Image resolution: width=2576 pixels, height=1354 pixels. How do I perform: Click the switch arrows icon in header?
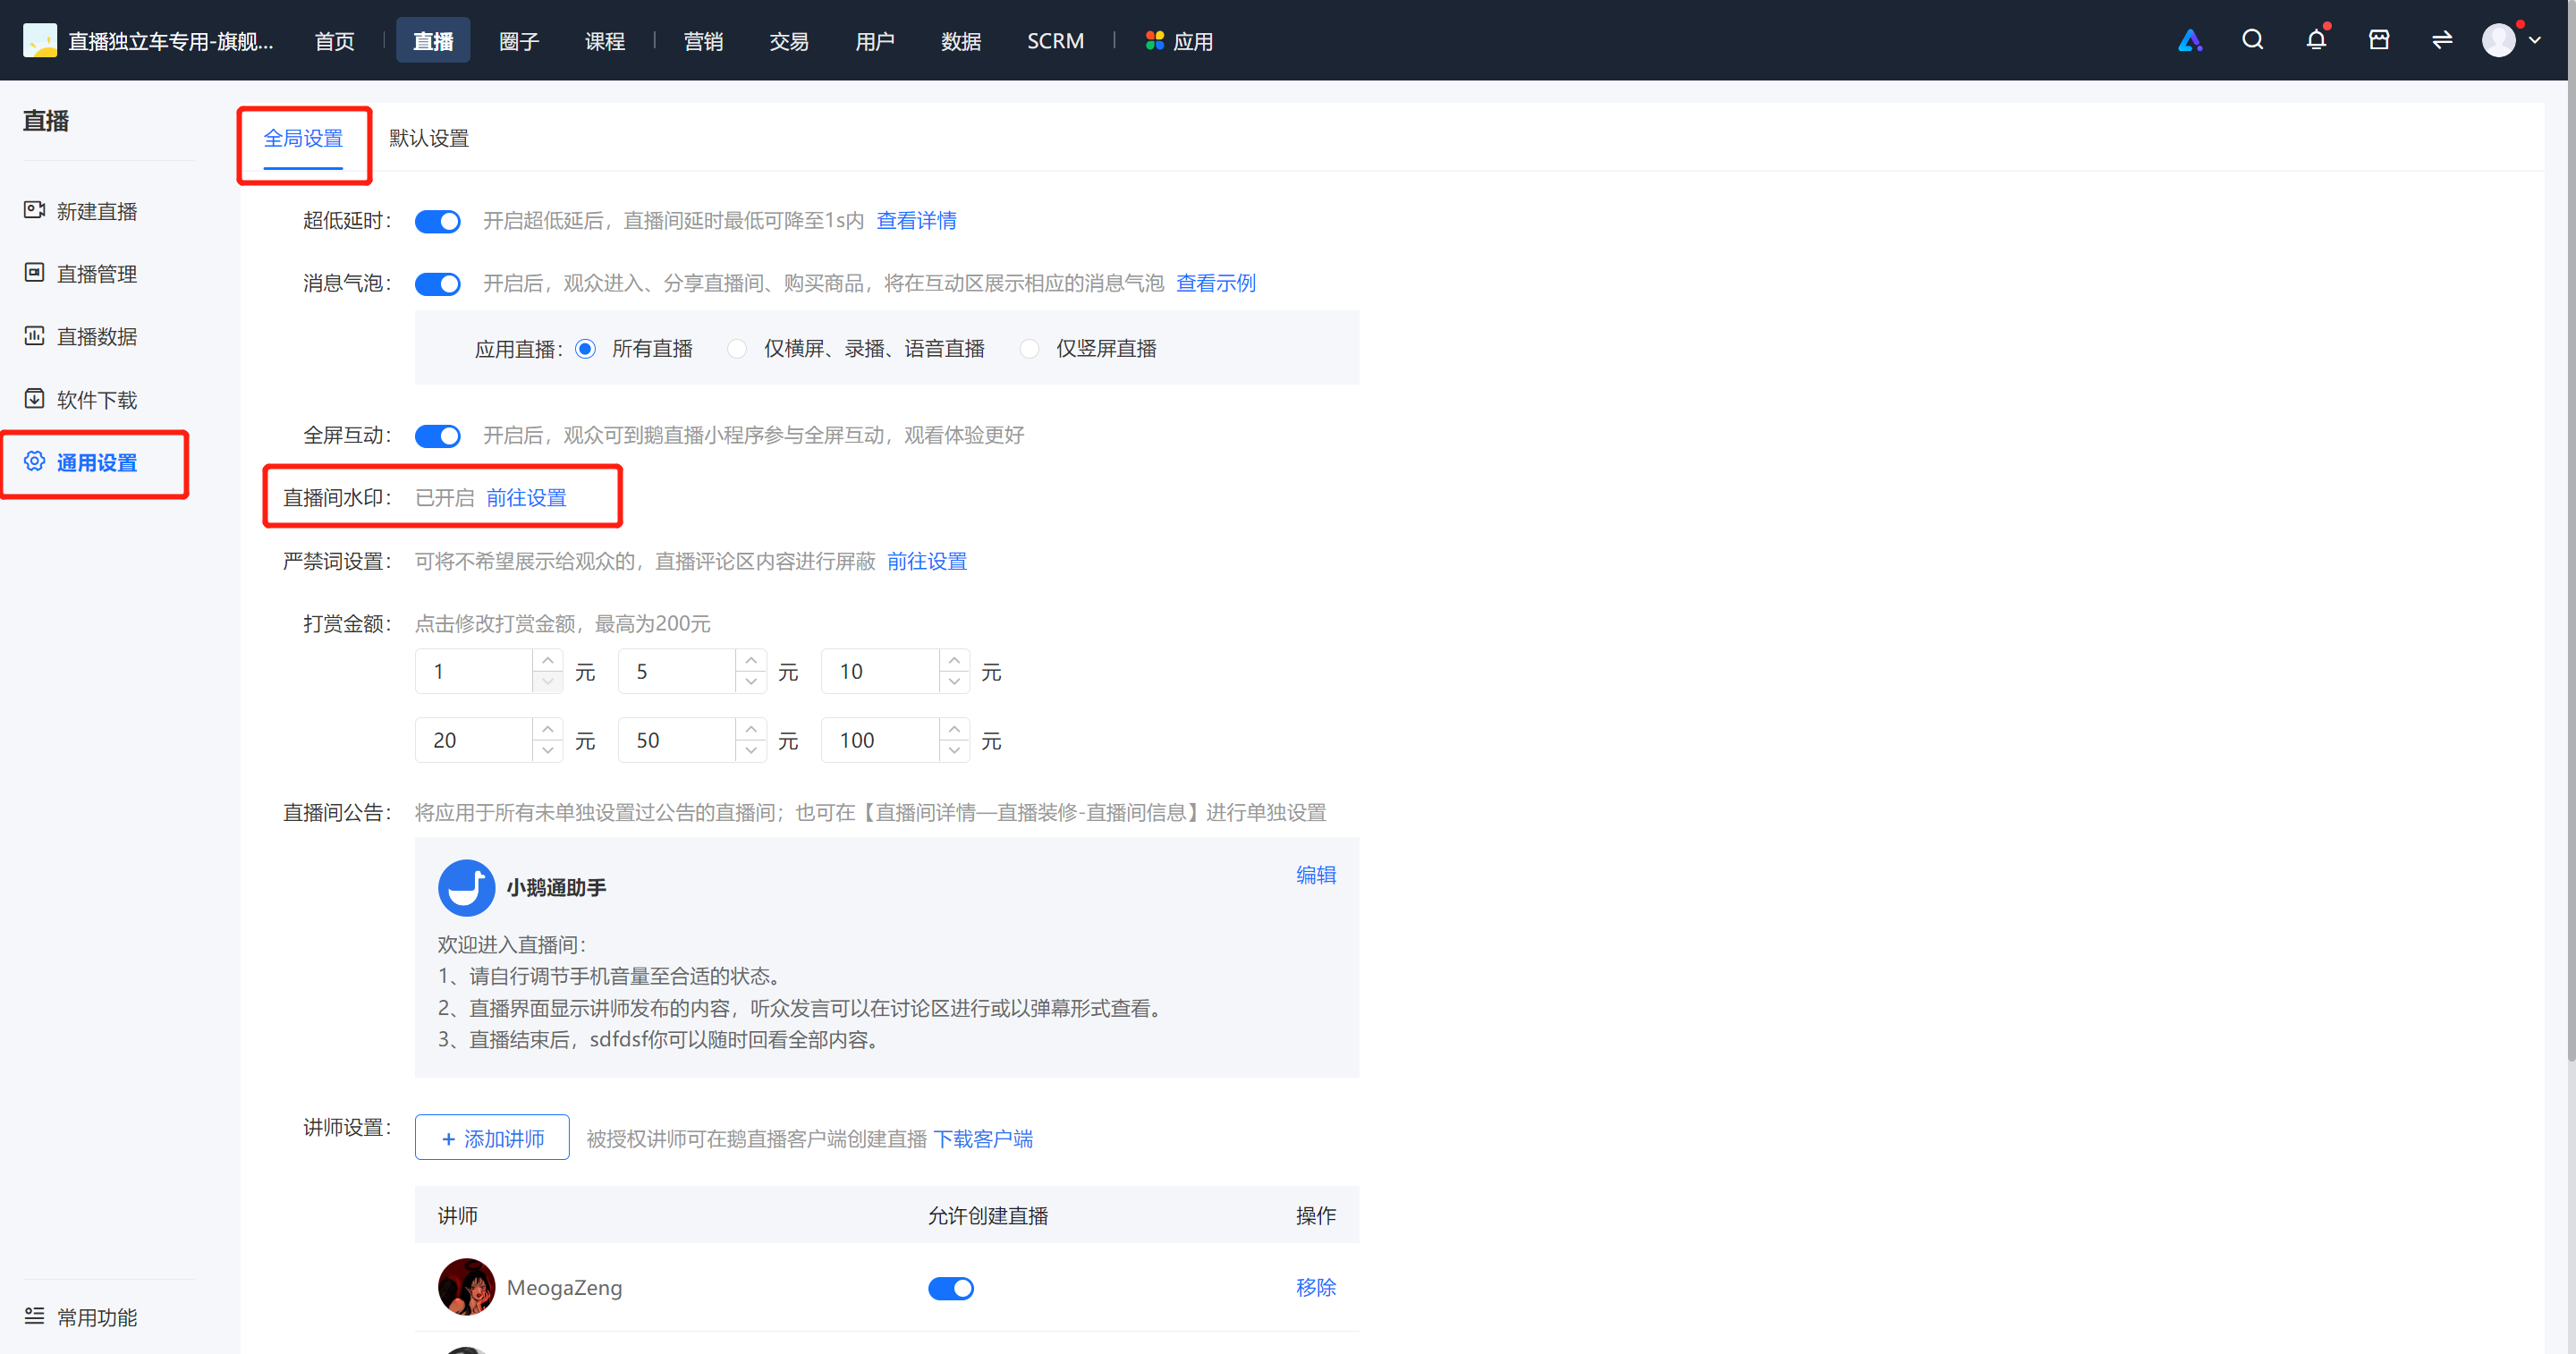click(2442, 40)
